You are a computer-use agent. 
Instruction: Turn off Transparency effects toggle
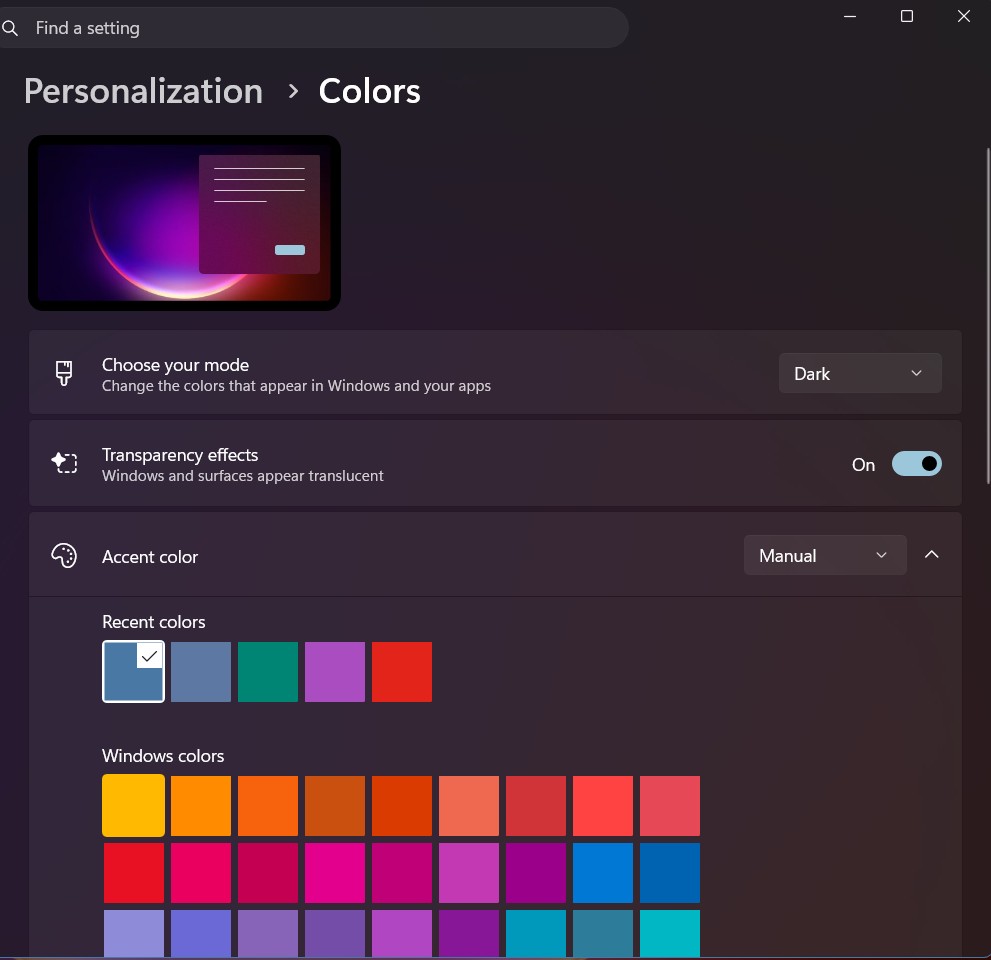coord(916,464)
